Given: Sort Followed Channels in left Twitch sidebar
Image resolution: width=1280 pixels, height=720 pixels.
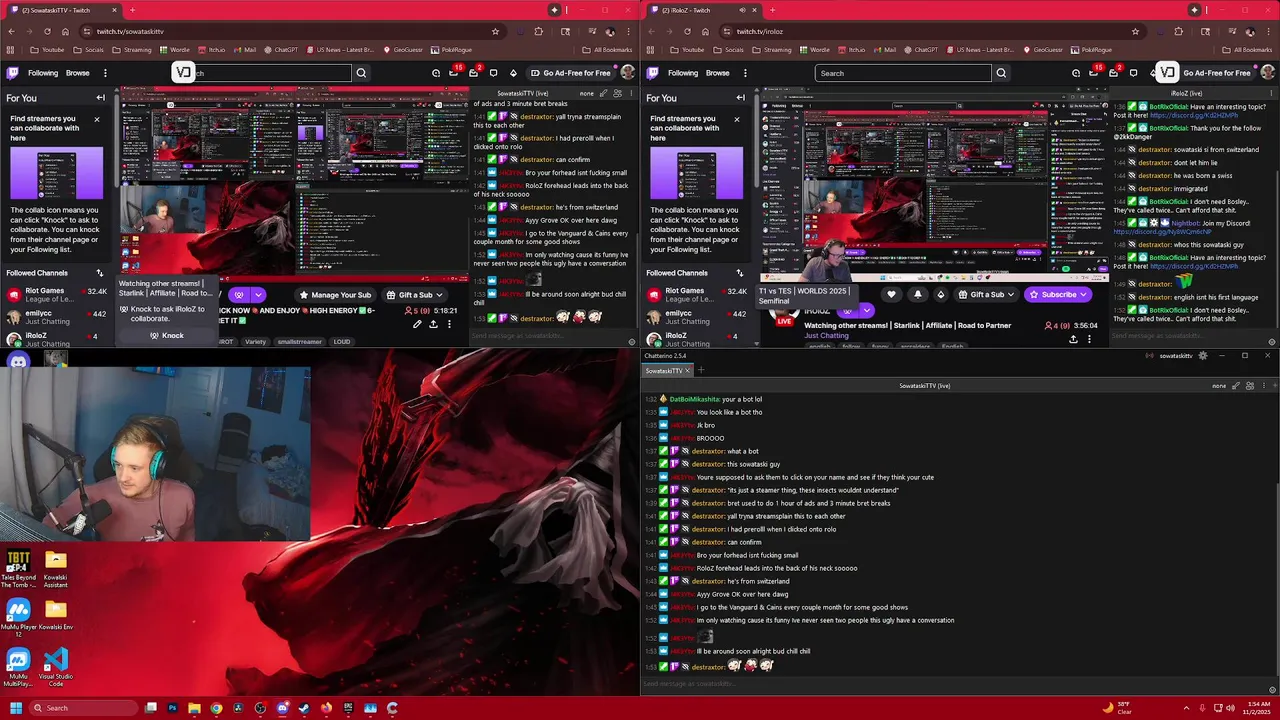Looking at the screenshot, I should coord(99,273).
